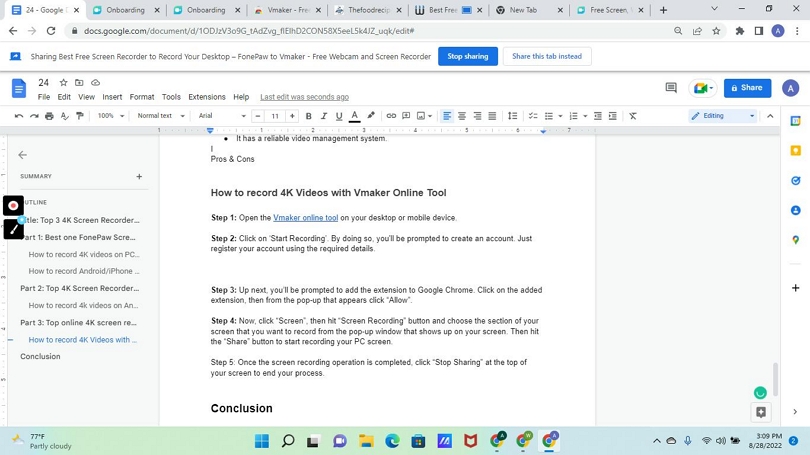Close the document outline with back arrow
The width and height of the screenshot is (810, 455).
tap(22, 155)
